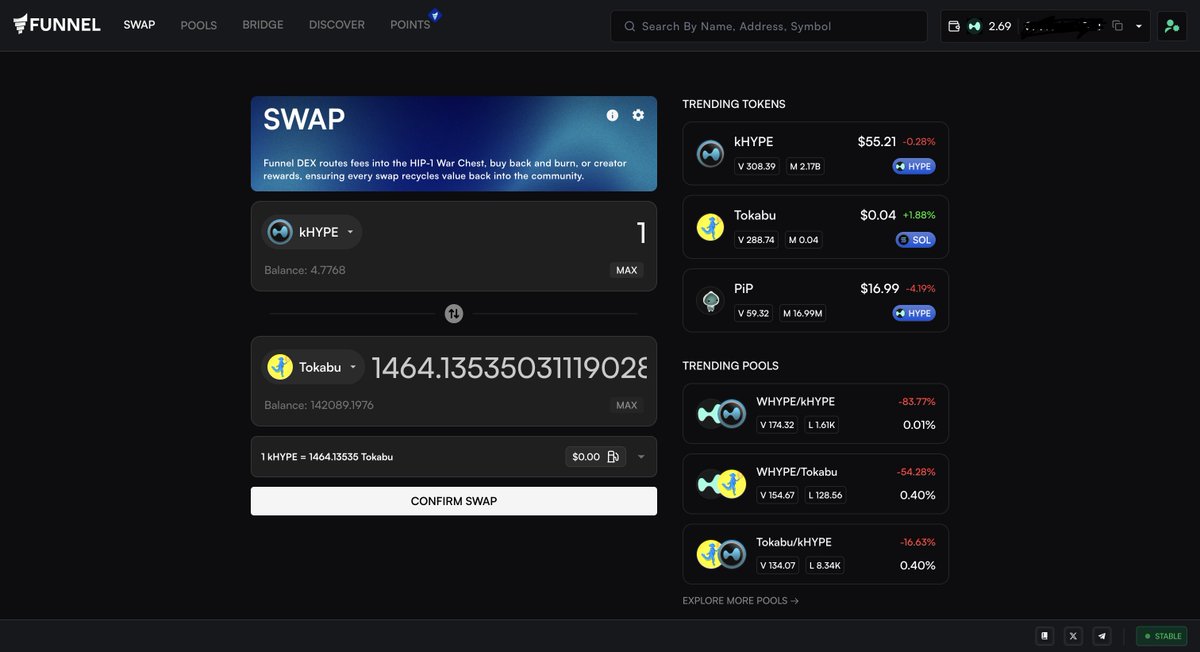Screen dimensions: 1200x652
Task: Open the X (Twitter) footer icon
Action: tap(1073, 635)
